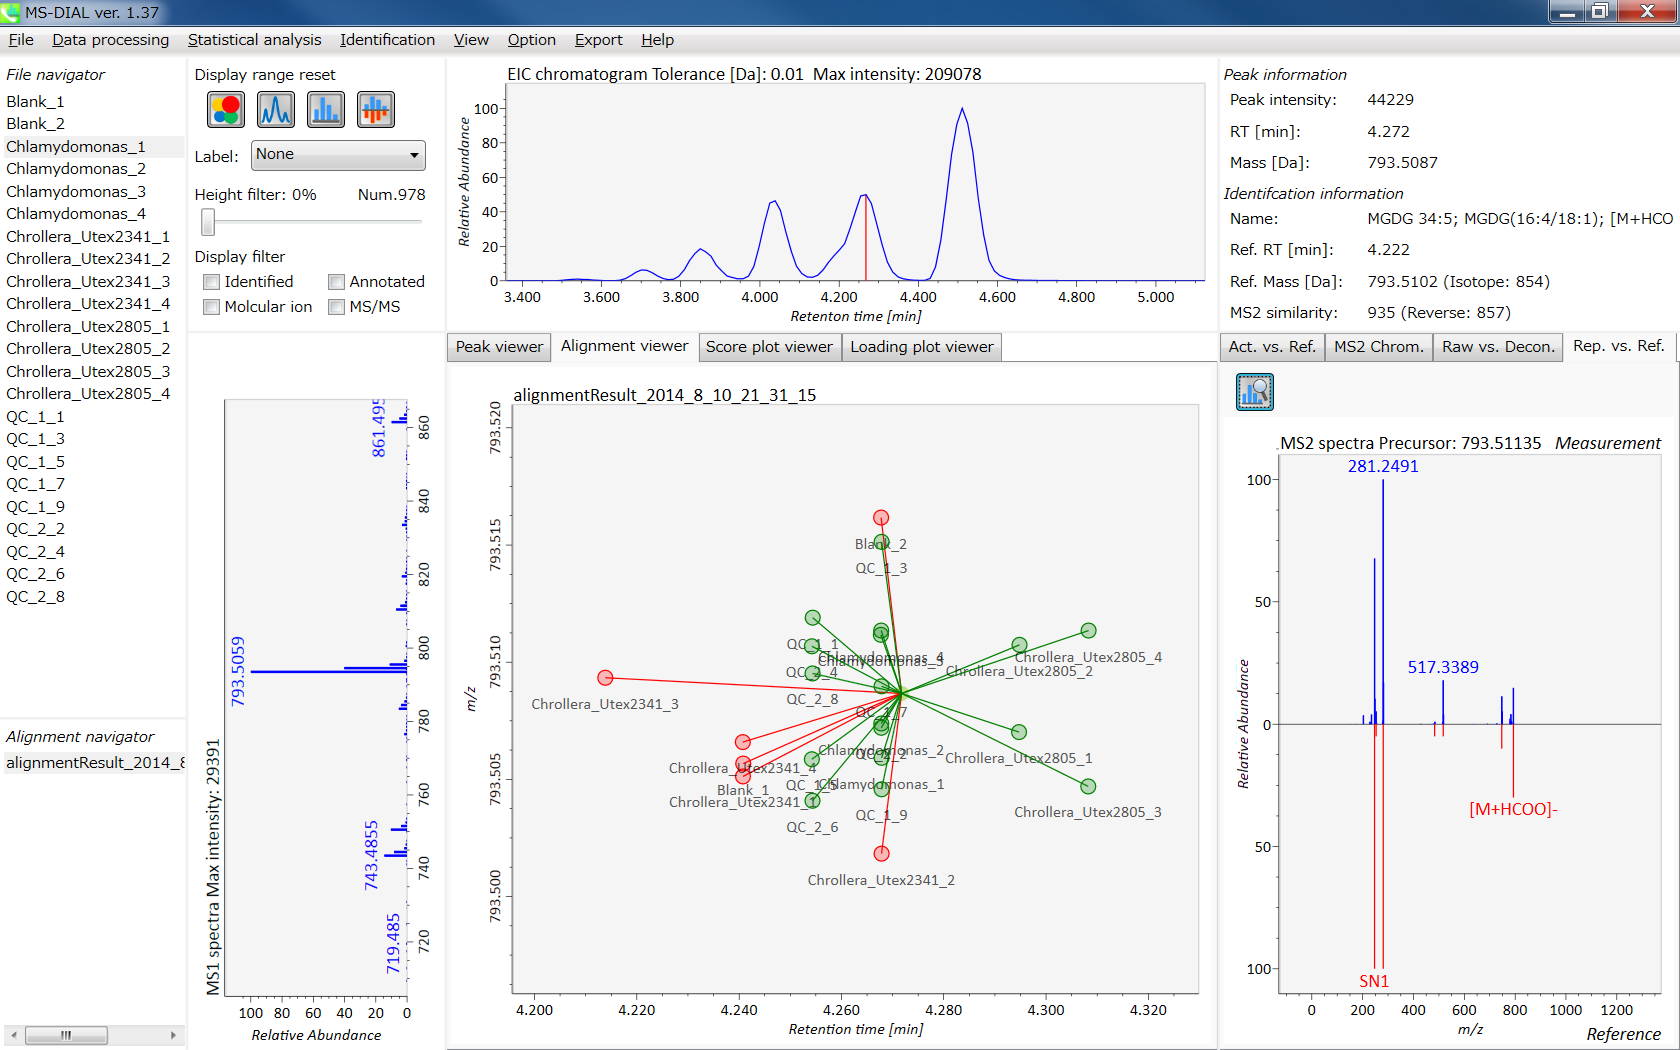Select QC_1_1 in the File navigator

click(x=35, y=417)
